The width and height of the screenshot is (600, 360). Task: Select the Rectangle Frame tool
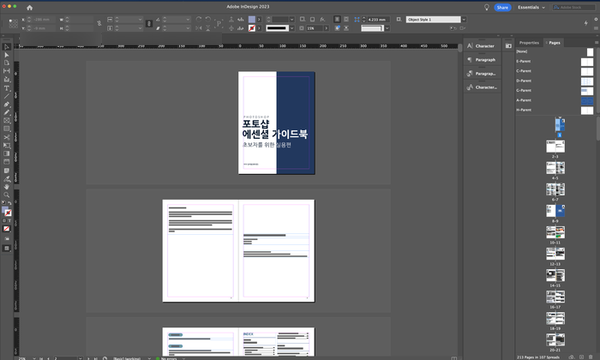[7, 121]
